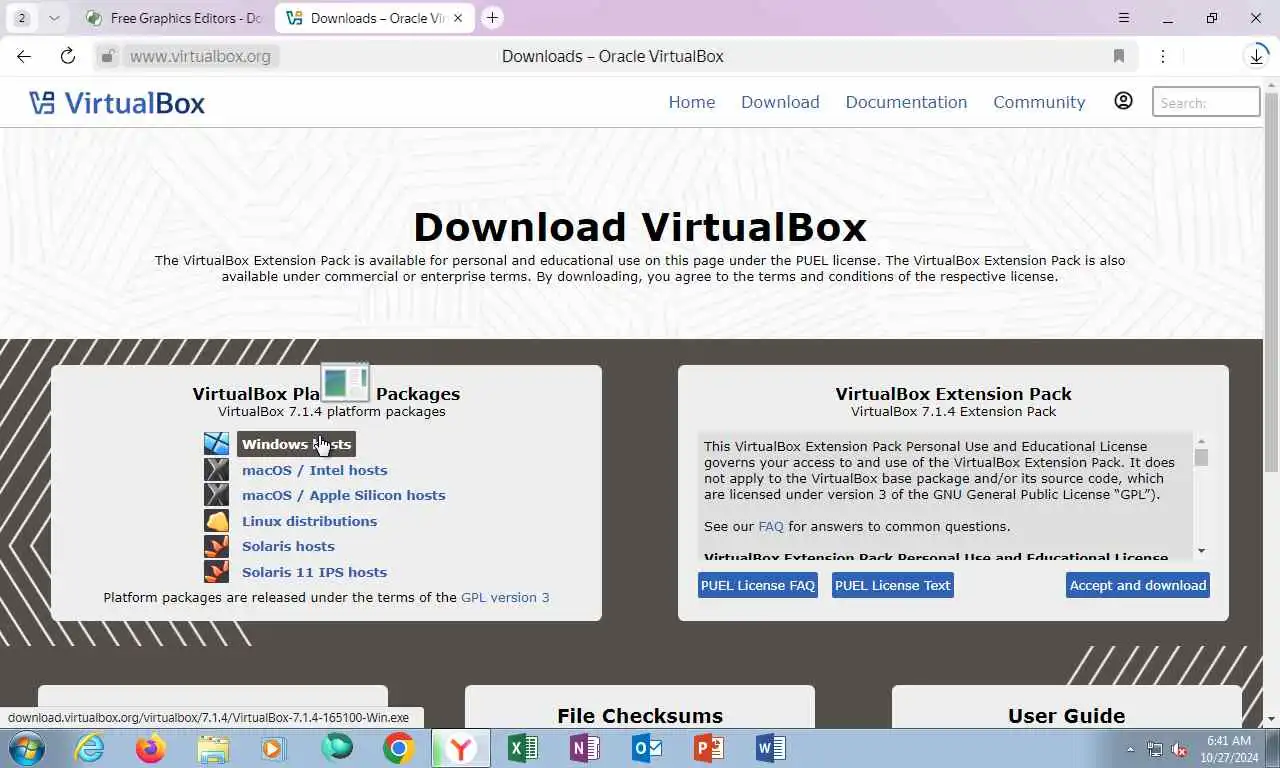Open Solaris hosts link

288,546
